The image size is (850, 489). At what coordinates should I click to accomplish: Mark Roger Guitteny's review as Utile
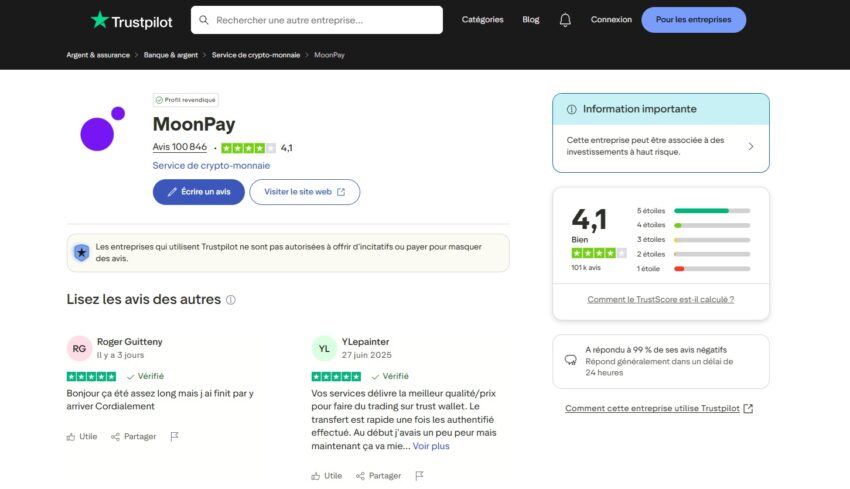[x=82, y=437]
